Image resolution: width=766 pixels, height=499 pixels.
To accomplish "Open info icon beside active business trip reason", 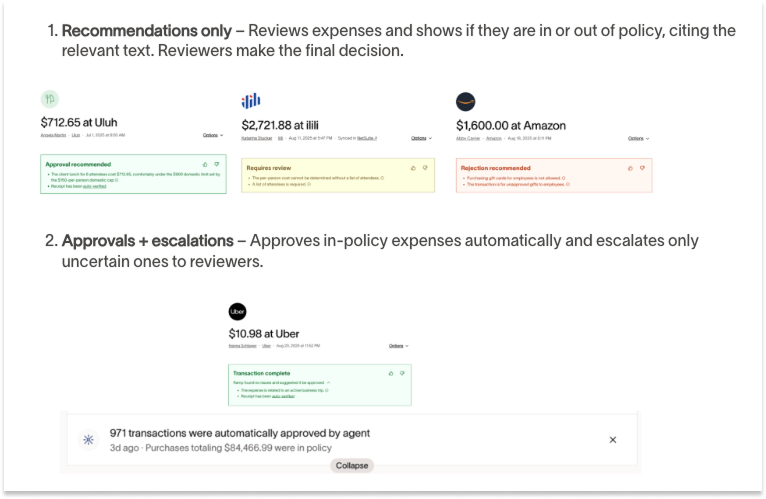I will click(327, 391).
